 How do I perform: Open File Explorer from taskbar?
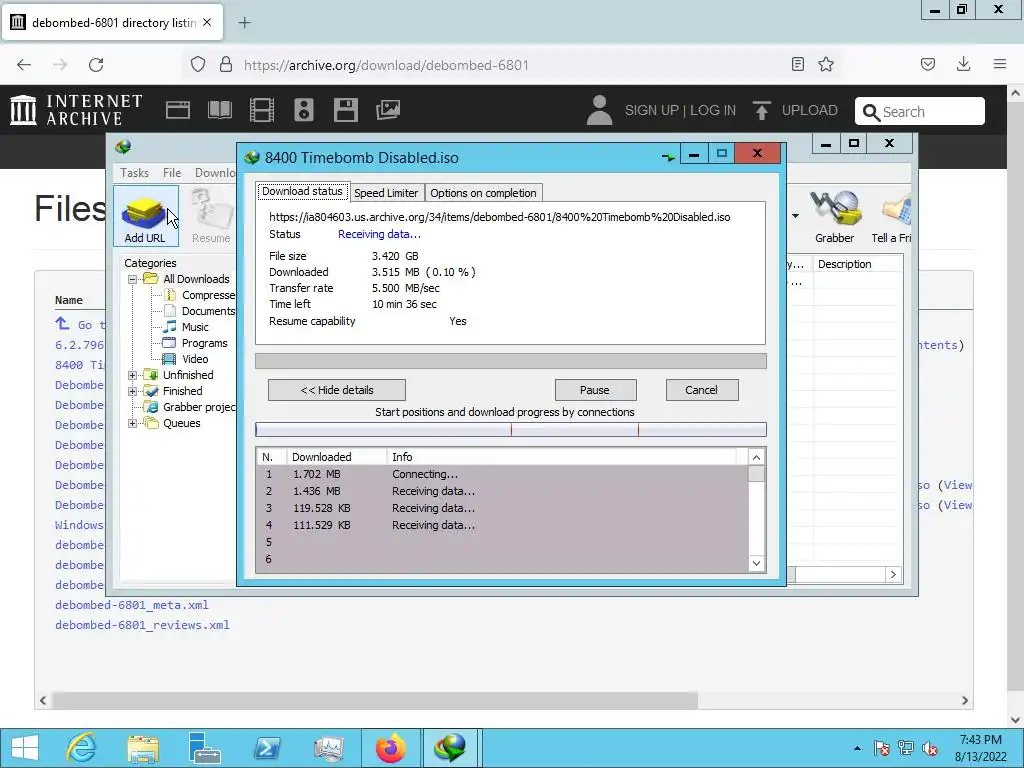point(143,748)
